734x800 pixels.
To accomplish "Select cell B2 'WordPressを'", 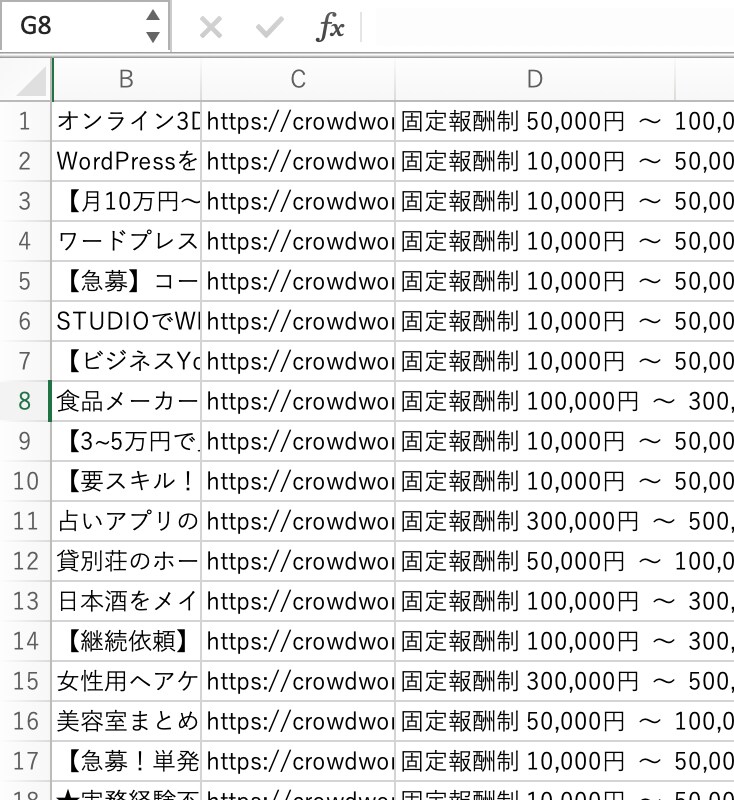I will [126, 161].
